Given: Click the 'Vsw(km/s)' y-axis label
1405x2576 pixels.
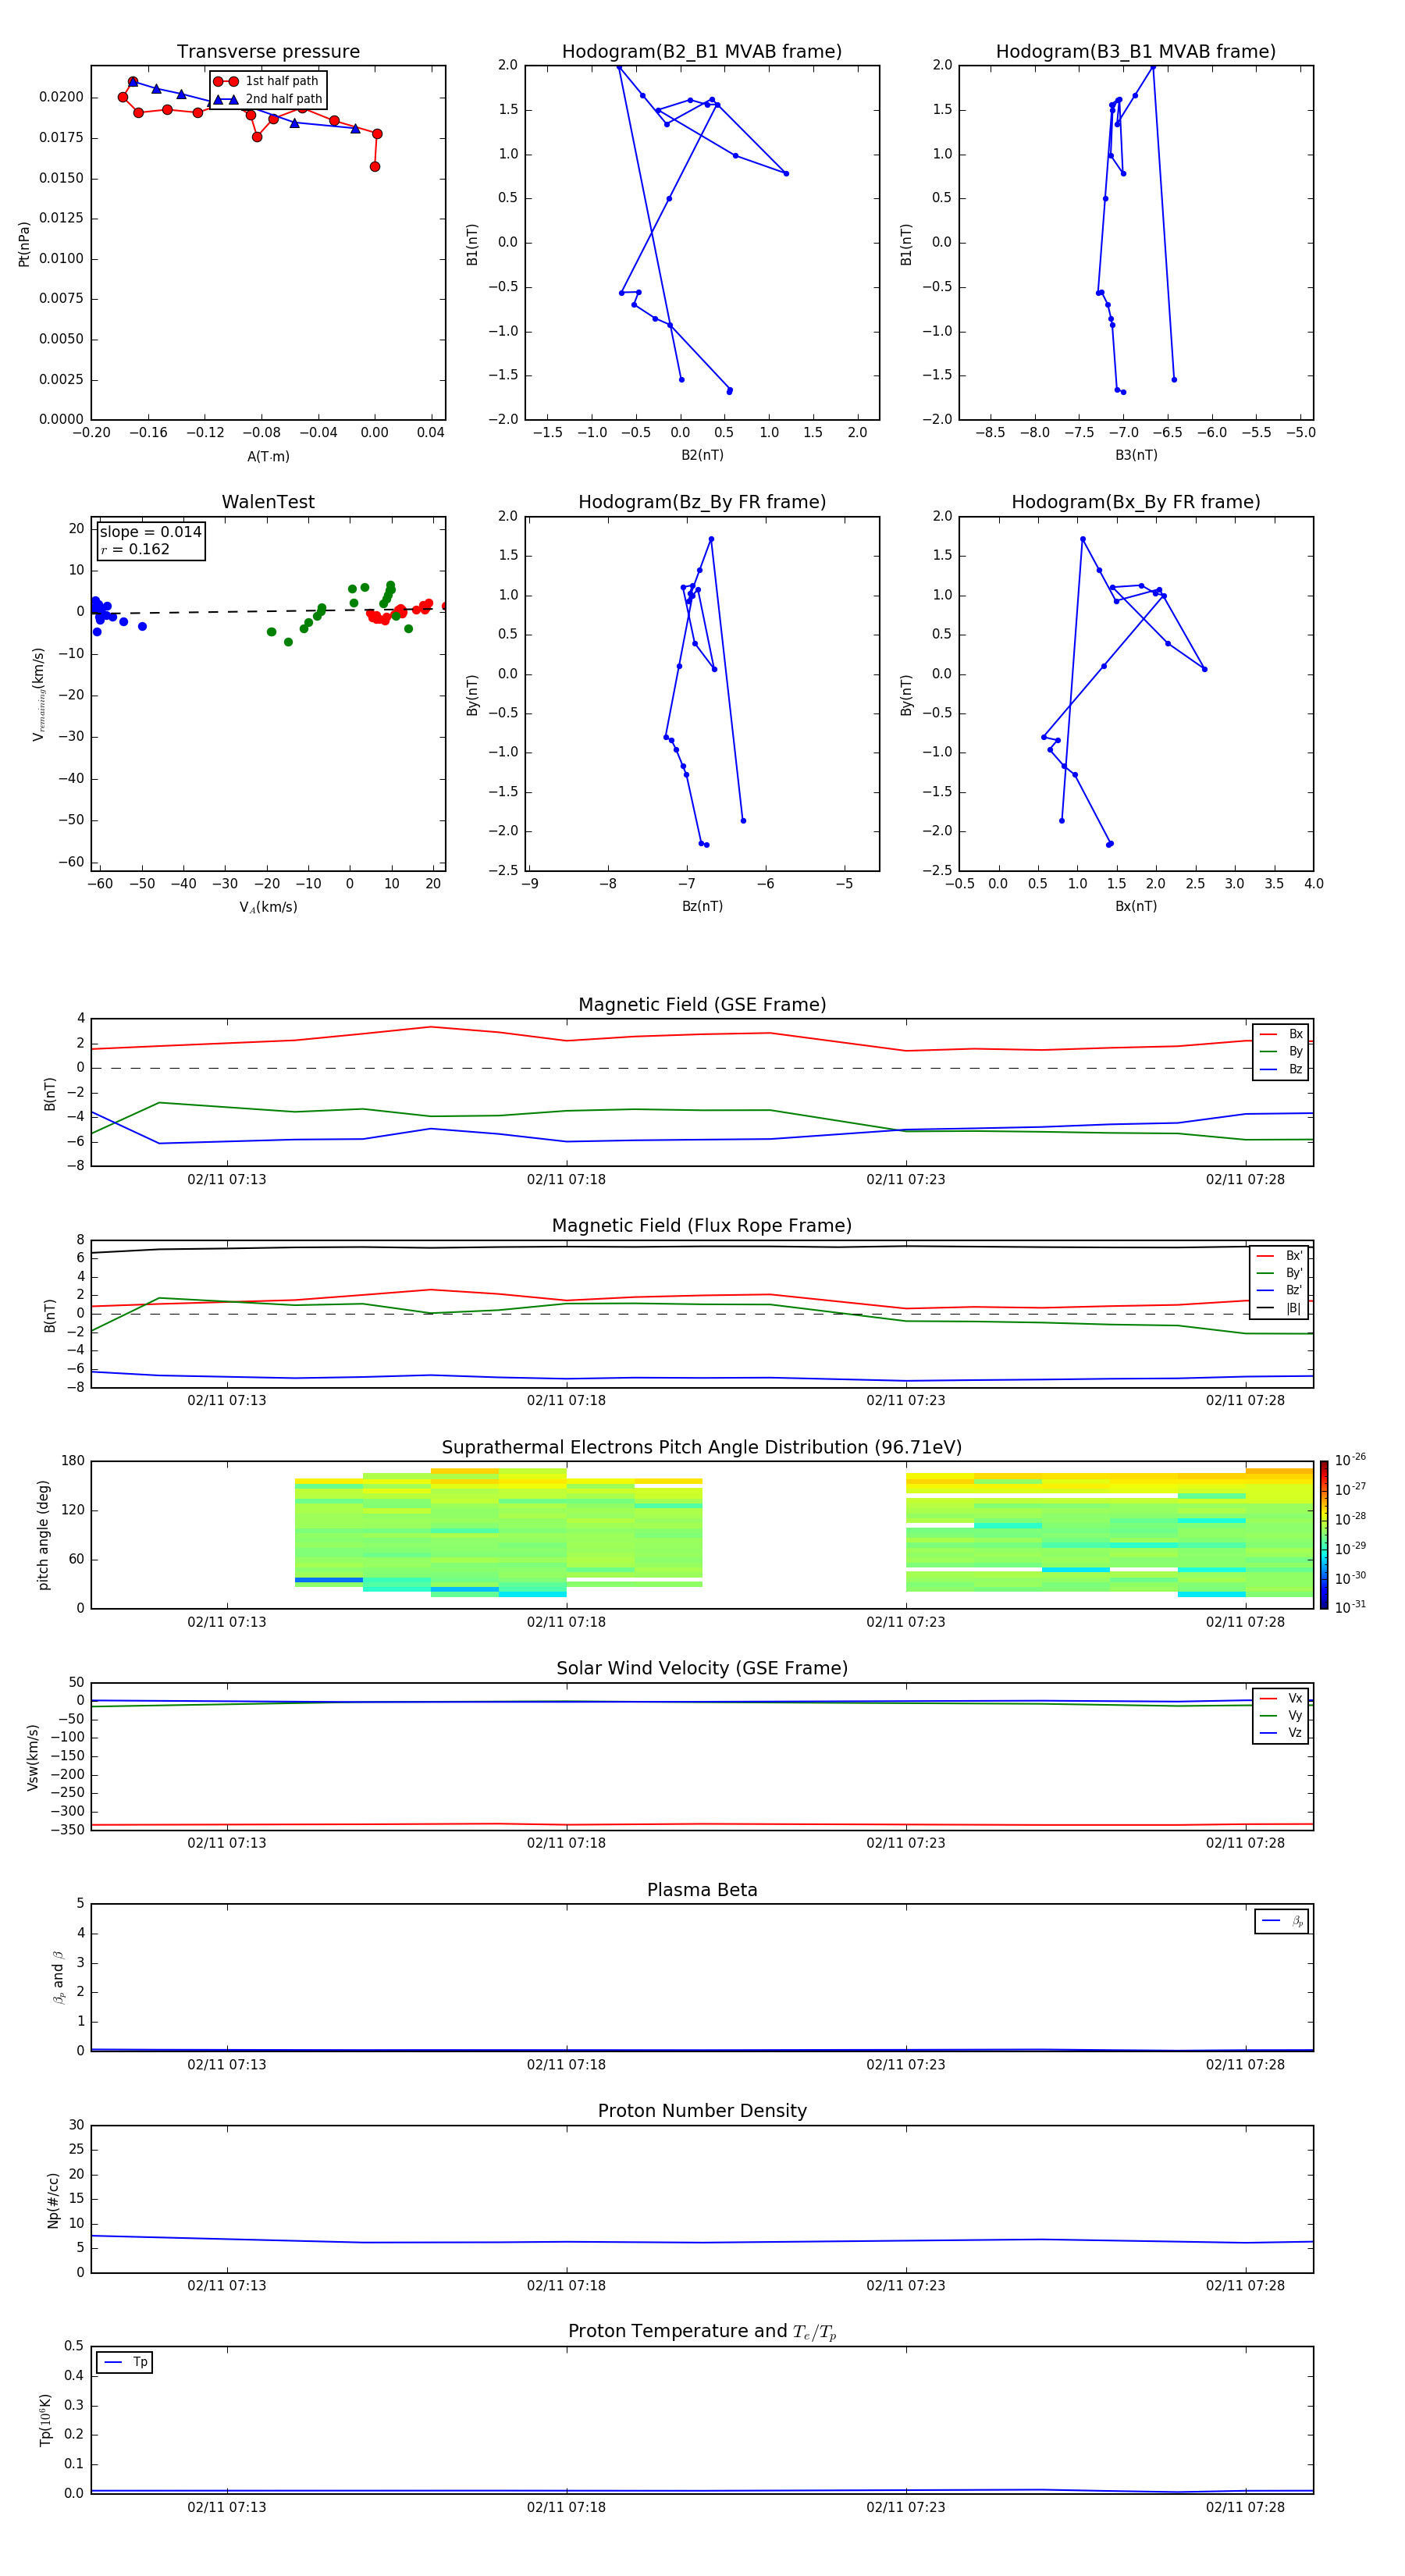Looking at the screenshot, I should click(x=32, y=1757).
